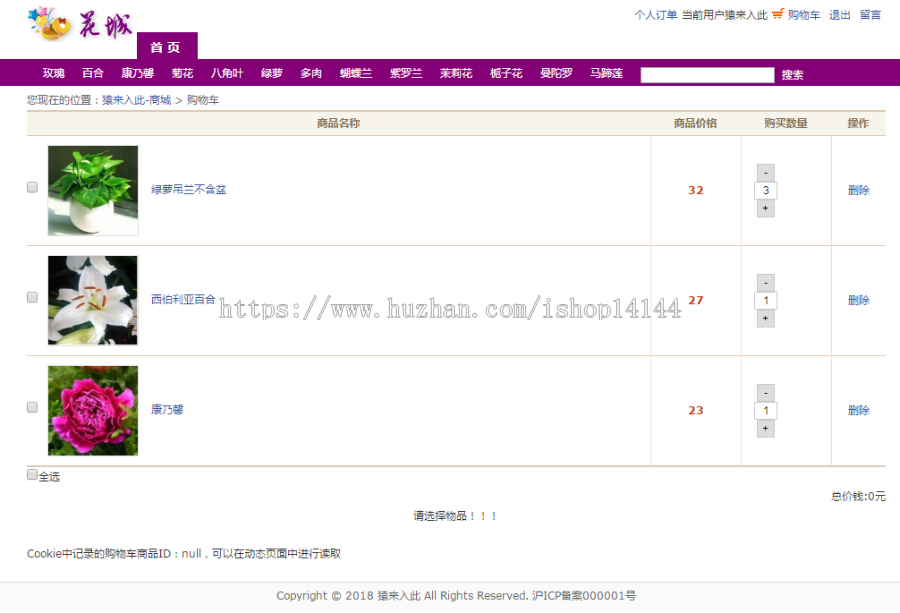Delete 西伯利亚百合 via its 删除 link
The width and height of the screenshot is (900, 613).
[859, 299]
